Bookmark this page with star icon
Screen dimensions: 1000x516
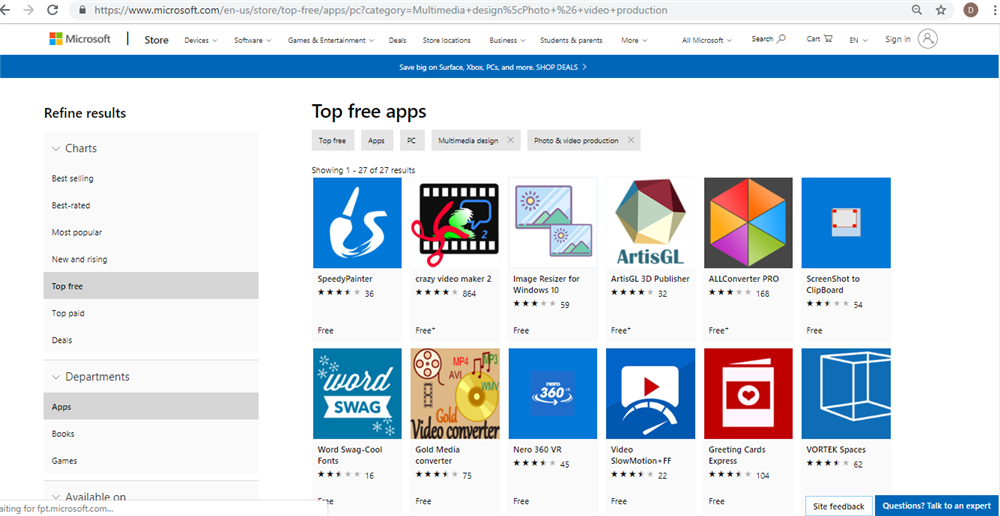click(x=941, y=10)
